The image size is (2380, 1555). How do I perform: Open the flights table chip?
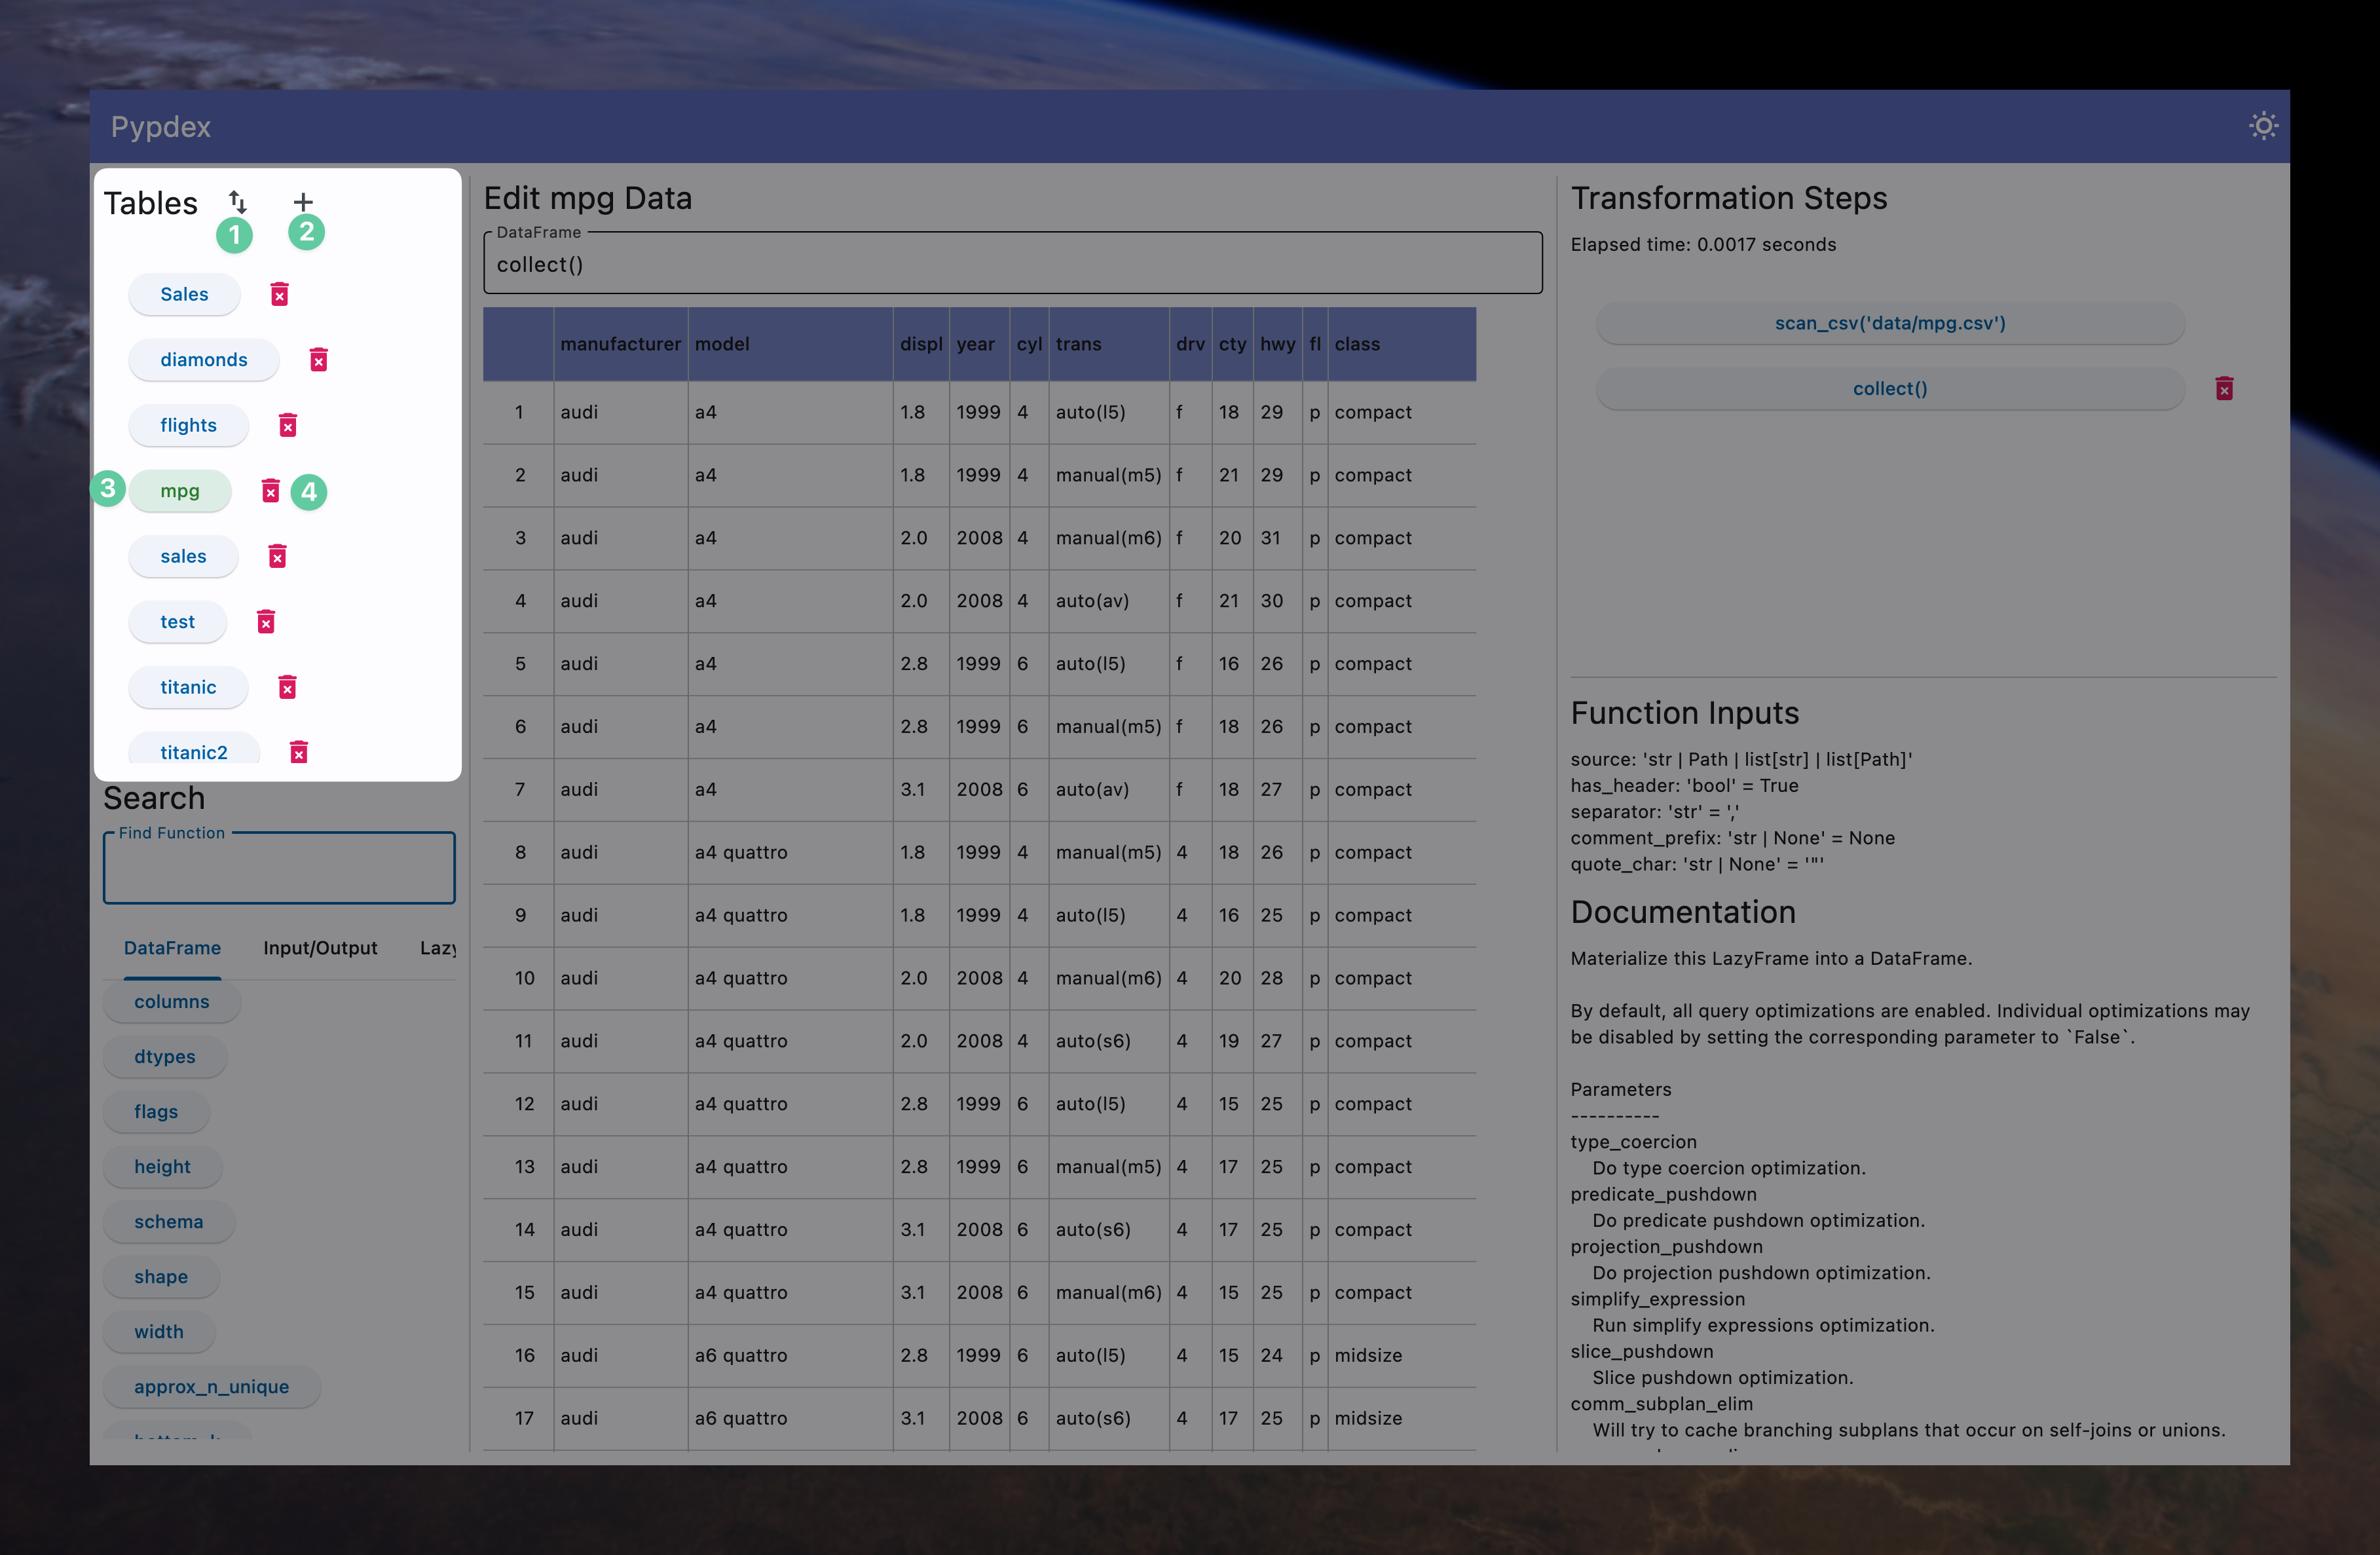(188, 425)
